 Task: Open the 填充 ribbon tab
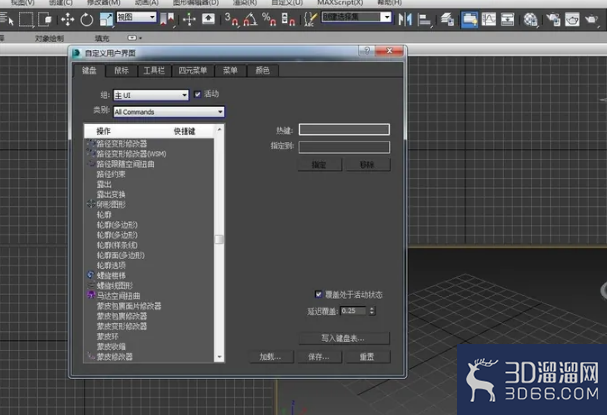[102, 38]
